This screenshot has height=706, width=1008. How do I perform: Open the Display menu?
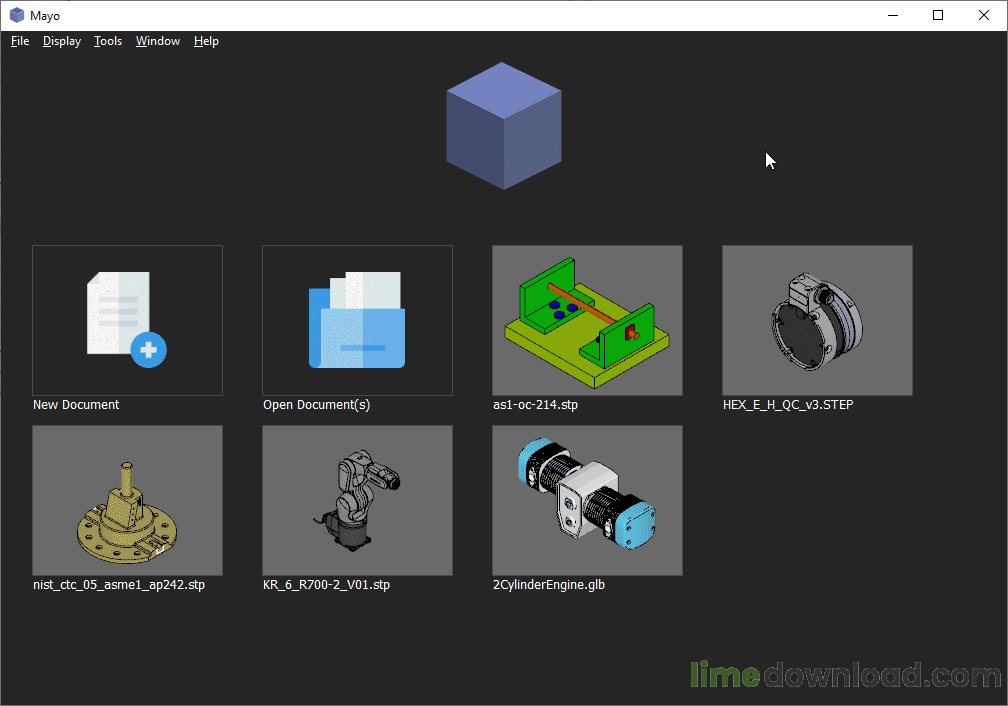pyautogui.click(x=62, y=41)
